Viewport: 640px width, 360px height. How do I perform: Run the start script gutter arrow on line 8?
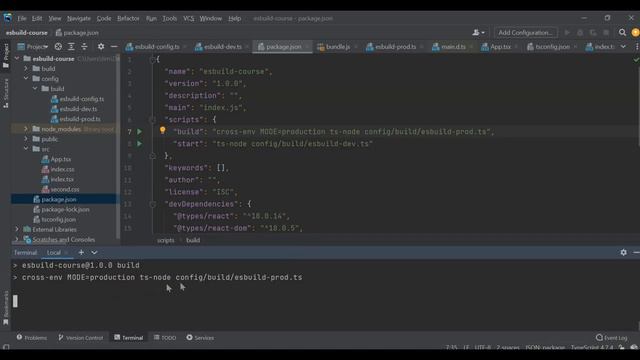[140, 144]
